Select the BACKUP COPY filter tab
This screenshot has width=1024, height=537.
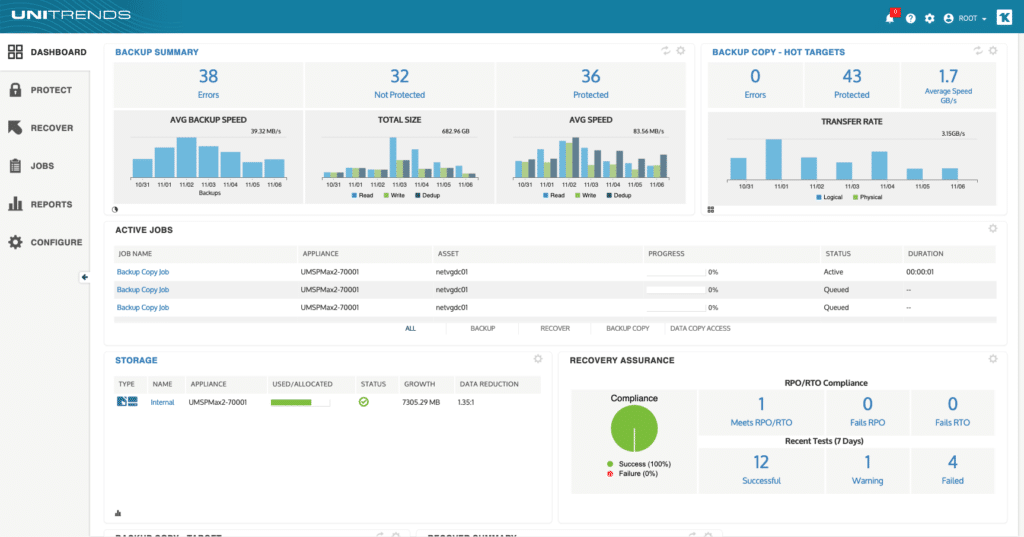[628, 329]
